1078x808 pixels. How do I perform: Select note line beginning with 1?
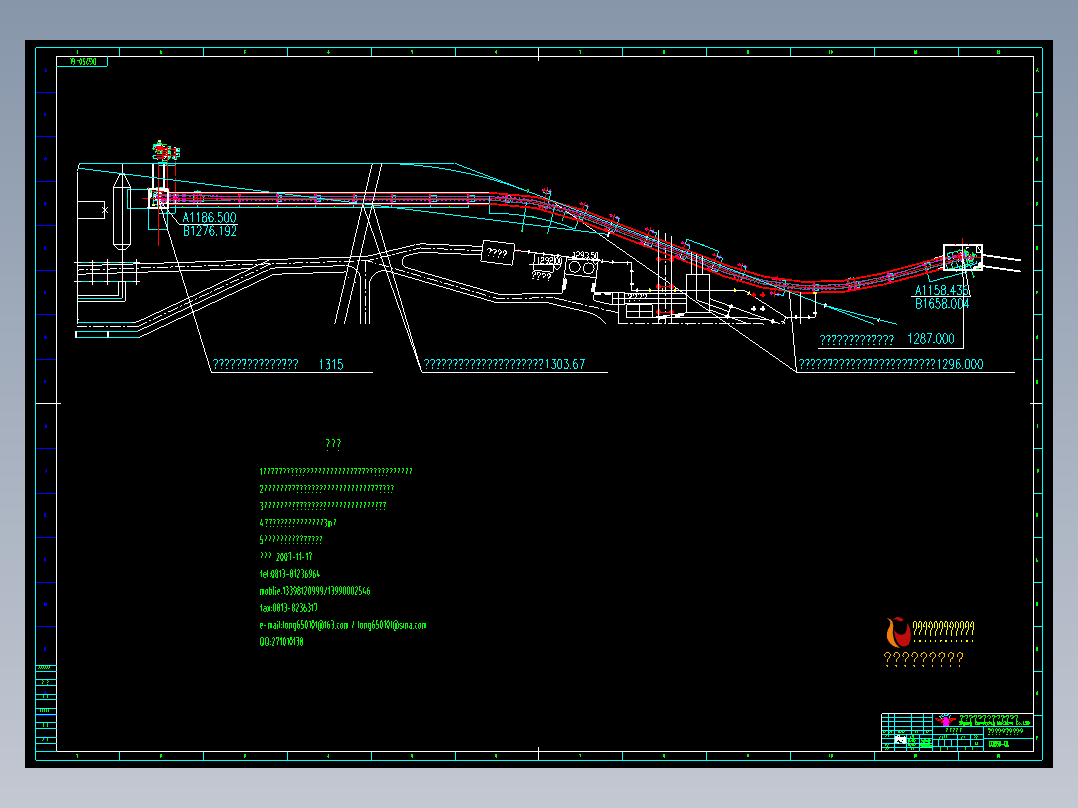coord(336,472)
